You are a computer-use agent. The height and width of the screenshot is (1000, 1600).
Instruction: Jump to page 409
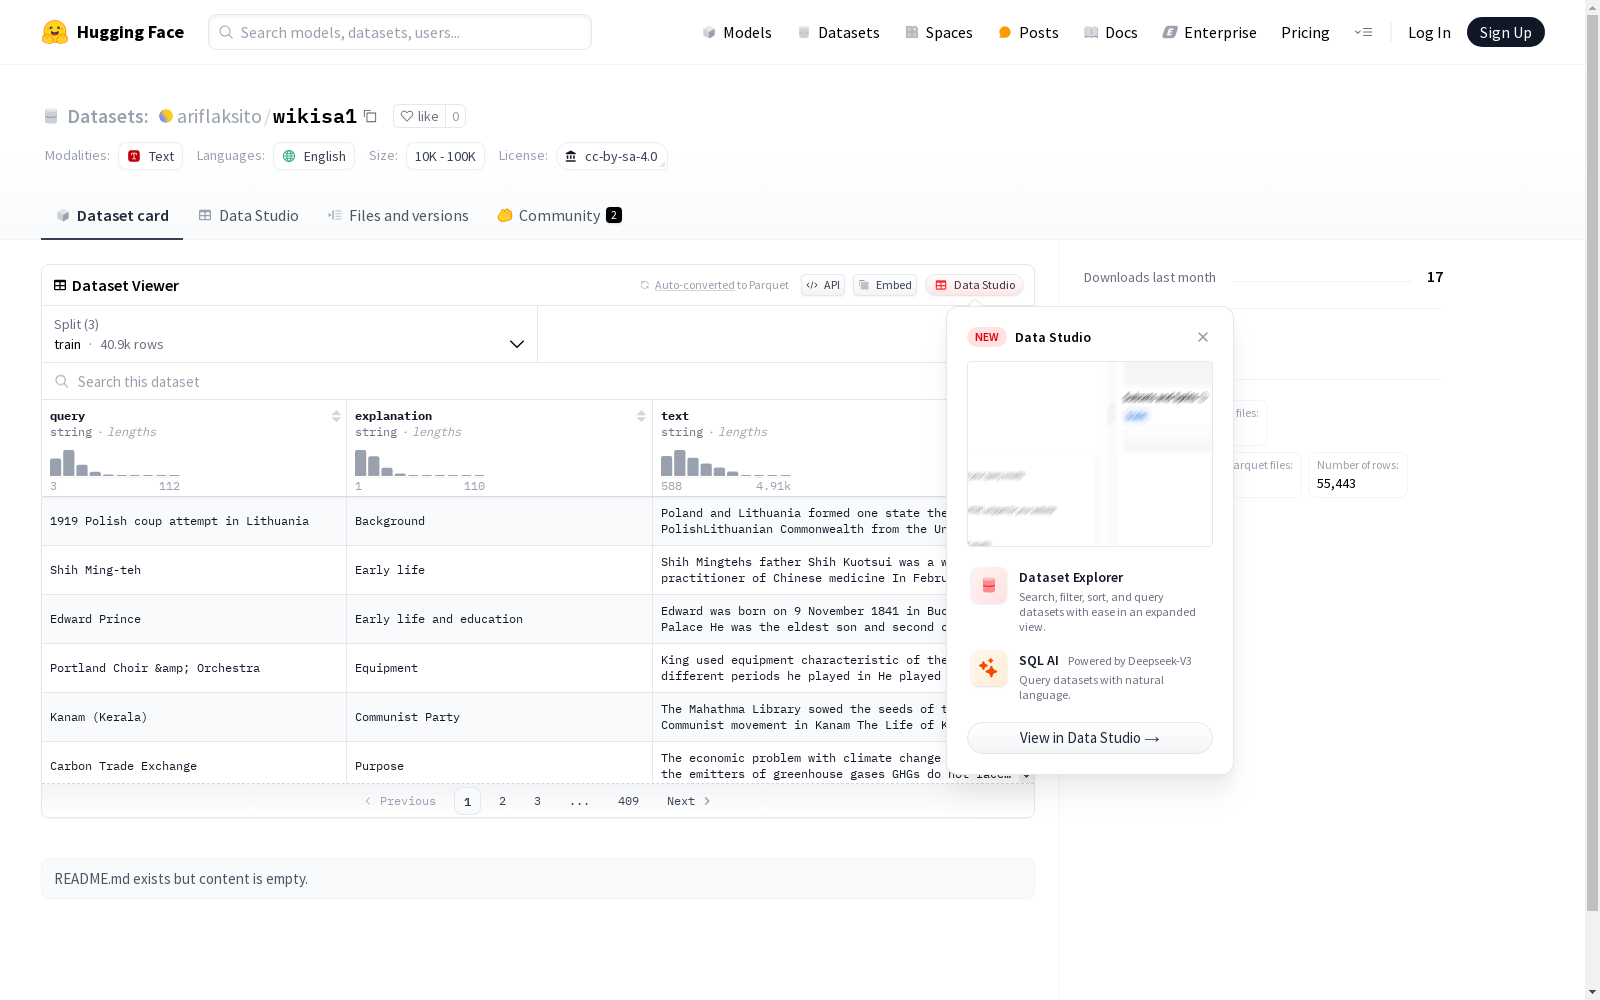628,801
